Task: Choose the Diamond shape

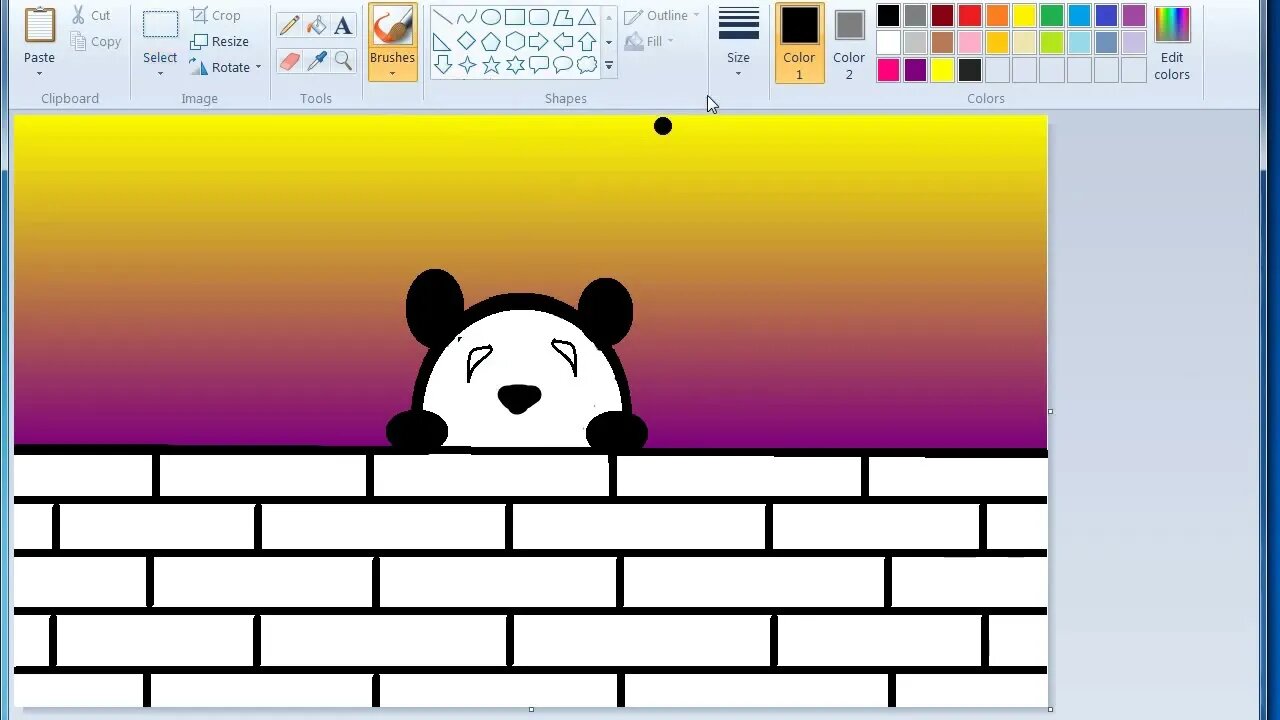Action: coord(466,41)
